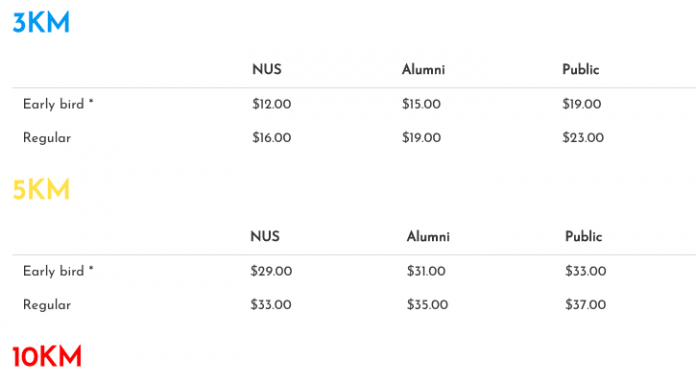Click the 5KM Early bird row label
The height and width of the screenshot is (385, 696).
58,271
